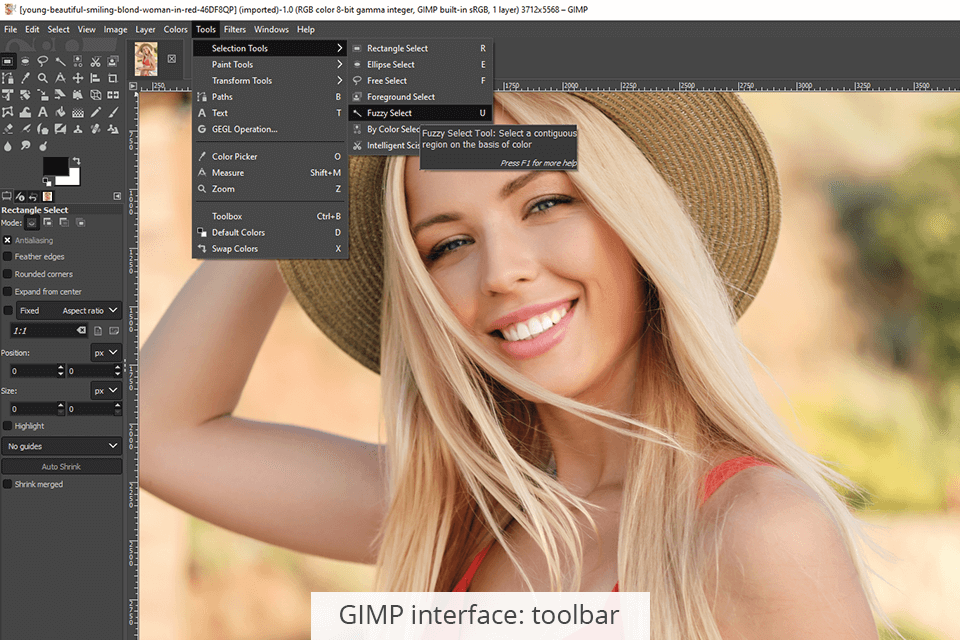The height and width of the screenshot is (640, 960).
Task: Click the white background color swatch
Action: (73, 179)
